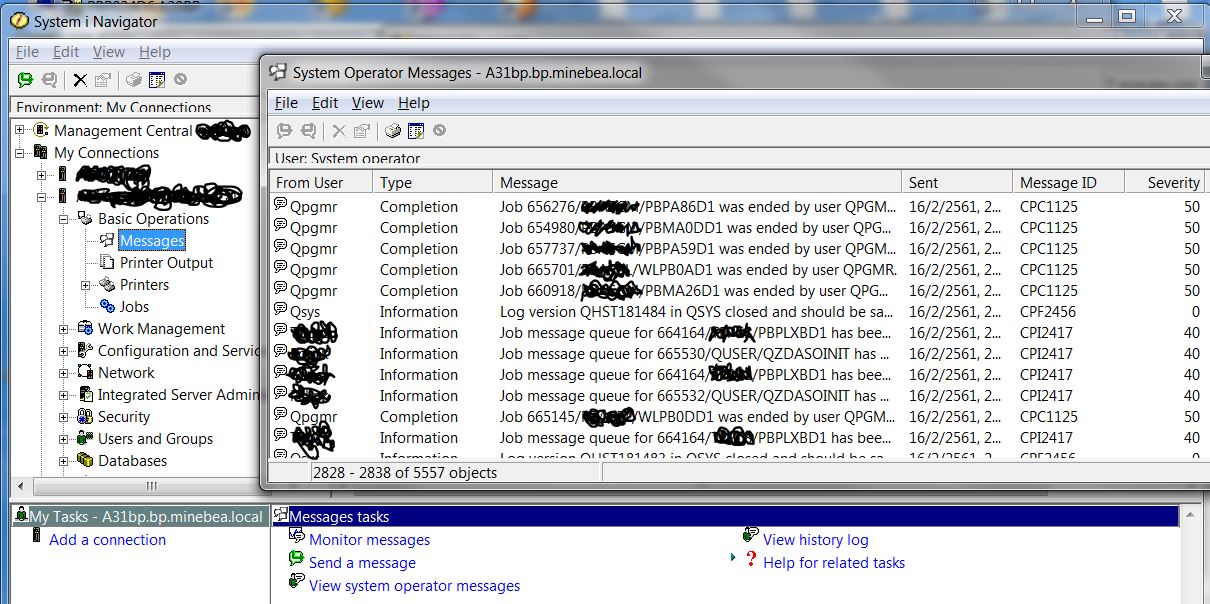The height and width of the screenshot is (604, 1210).
Task: Select the Messages item under Basic Operations
Action: (x=152, y=240)
